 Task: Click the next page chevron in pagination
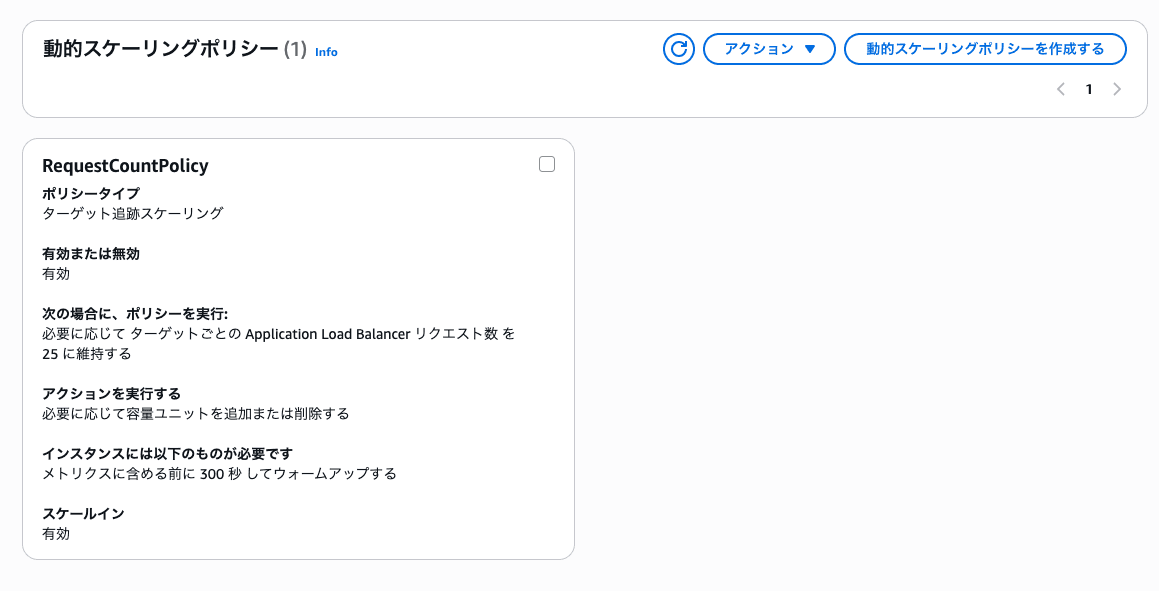point(1117,89)
